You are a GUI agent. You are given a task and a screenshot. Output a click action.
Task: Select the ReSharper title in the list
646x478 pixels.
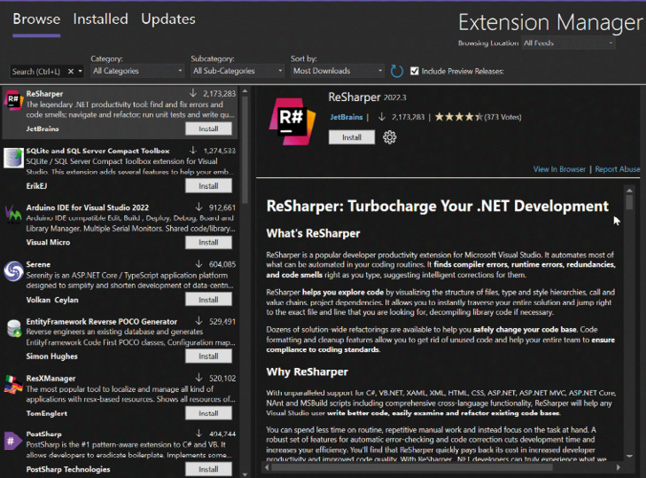[44, 94]
